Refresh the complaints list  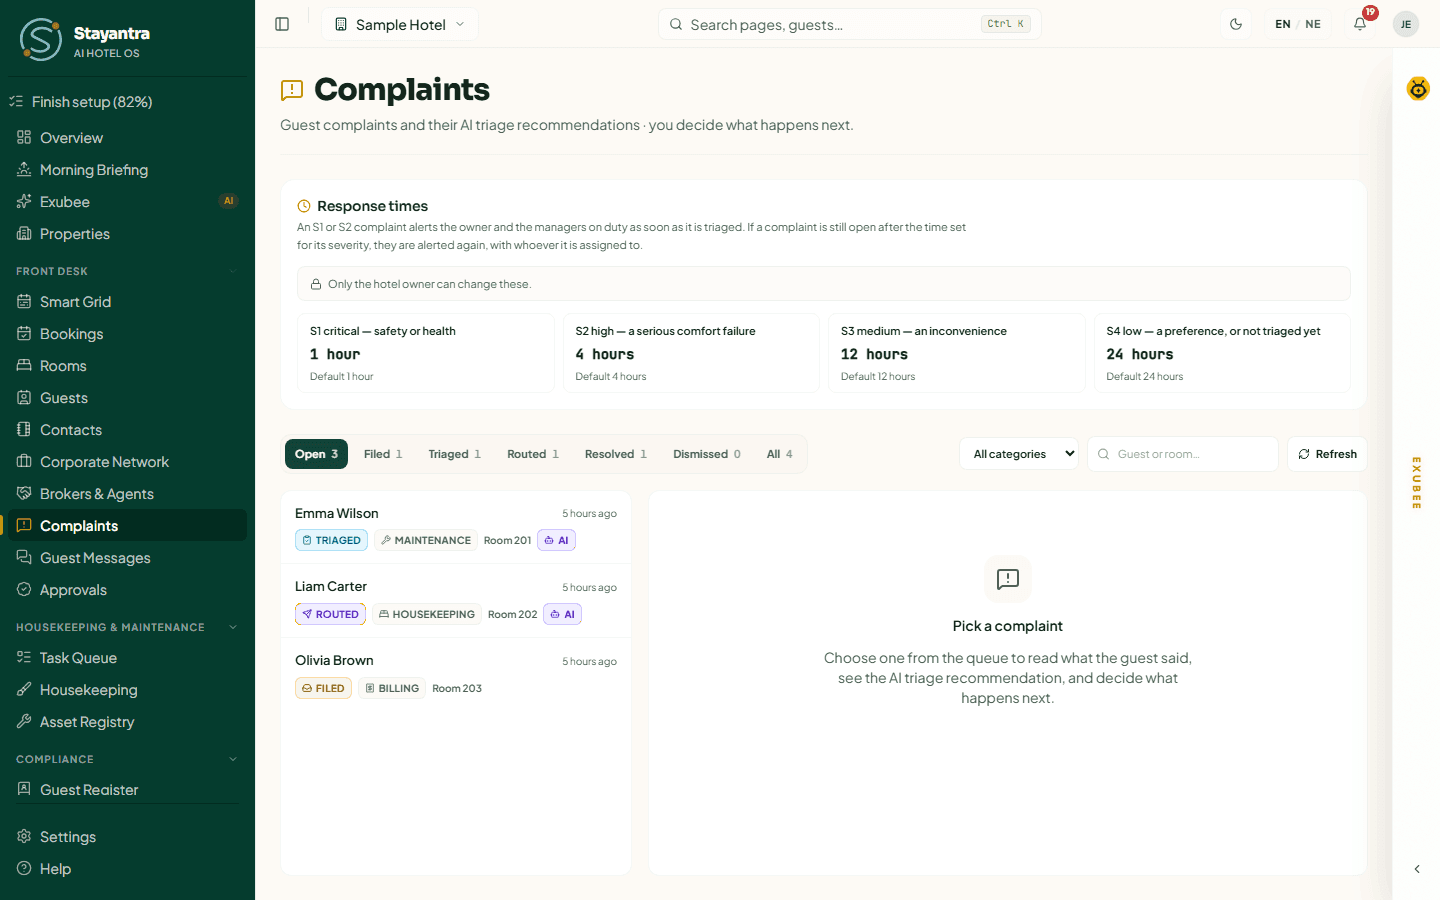(x=1327, y=454)
